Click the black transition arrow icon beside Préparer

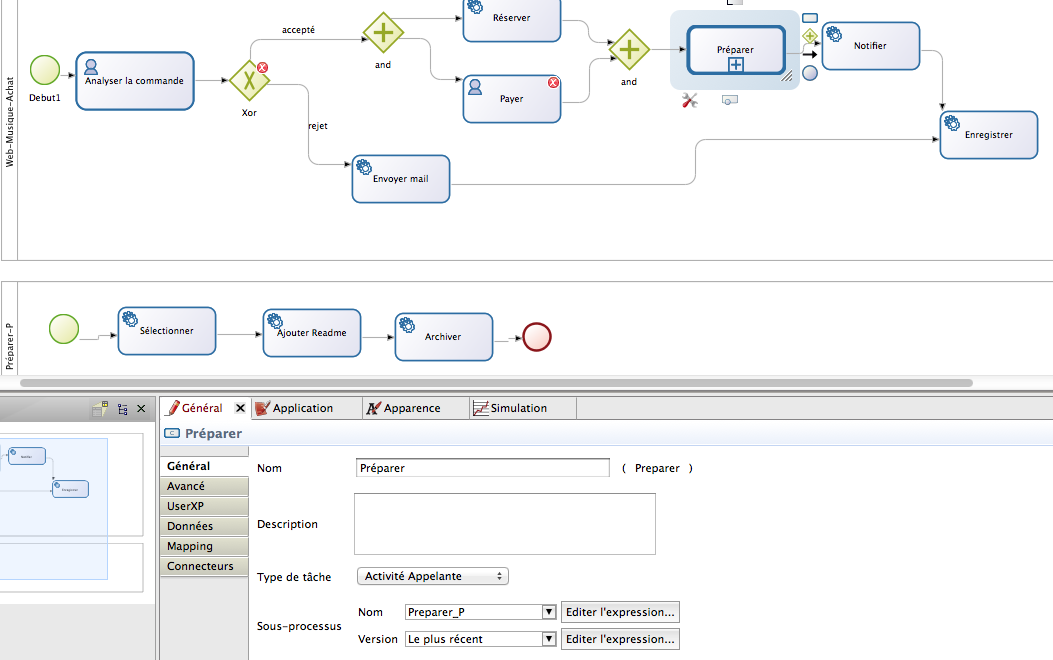[x=810, y=54]
